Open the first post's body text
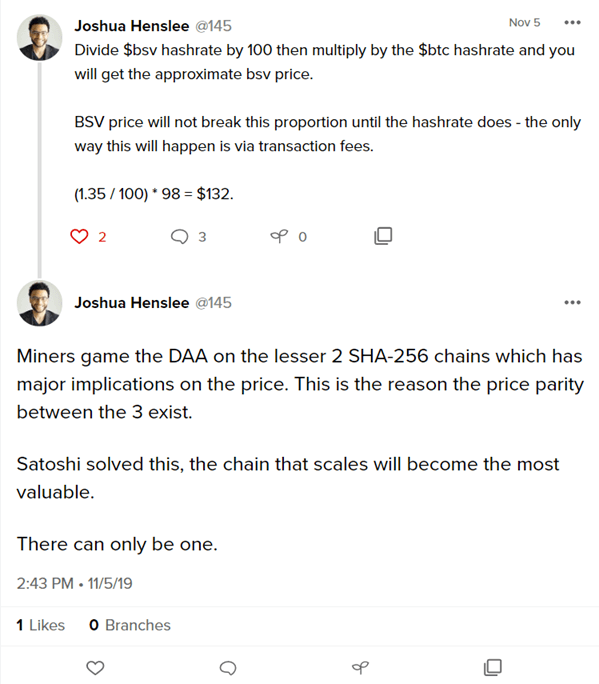This screenshot has width=599, height=684. [x=327, y=122]
